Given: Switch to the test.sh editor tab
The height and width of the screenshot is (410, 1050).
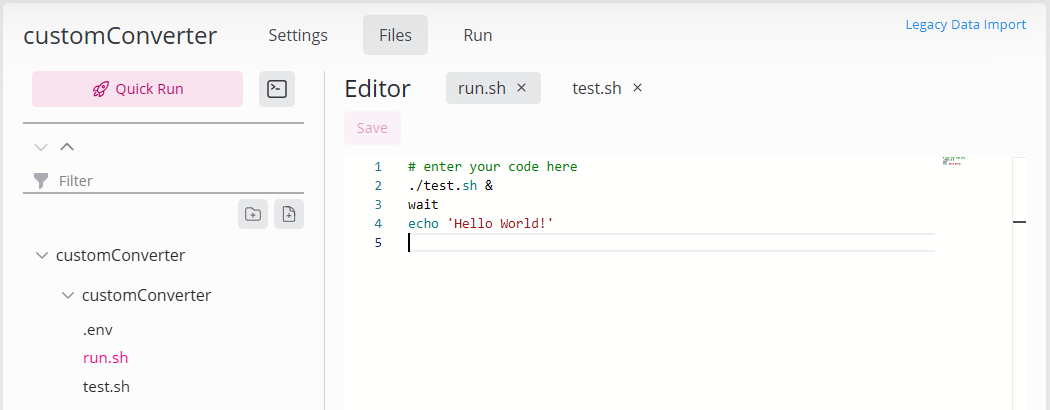Looking at the screenshot, I should pyautogui.click(x=596, y=88).
